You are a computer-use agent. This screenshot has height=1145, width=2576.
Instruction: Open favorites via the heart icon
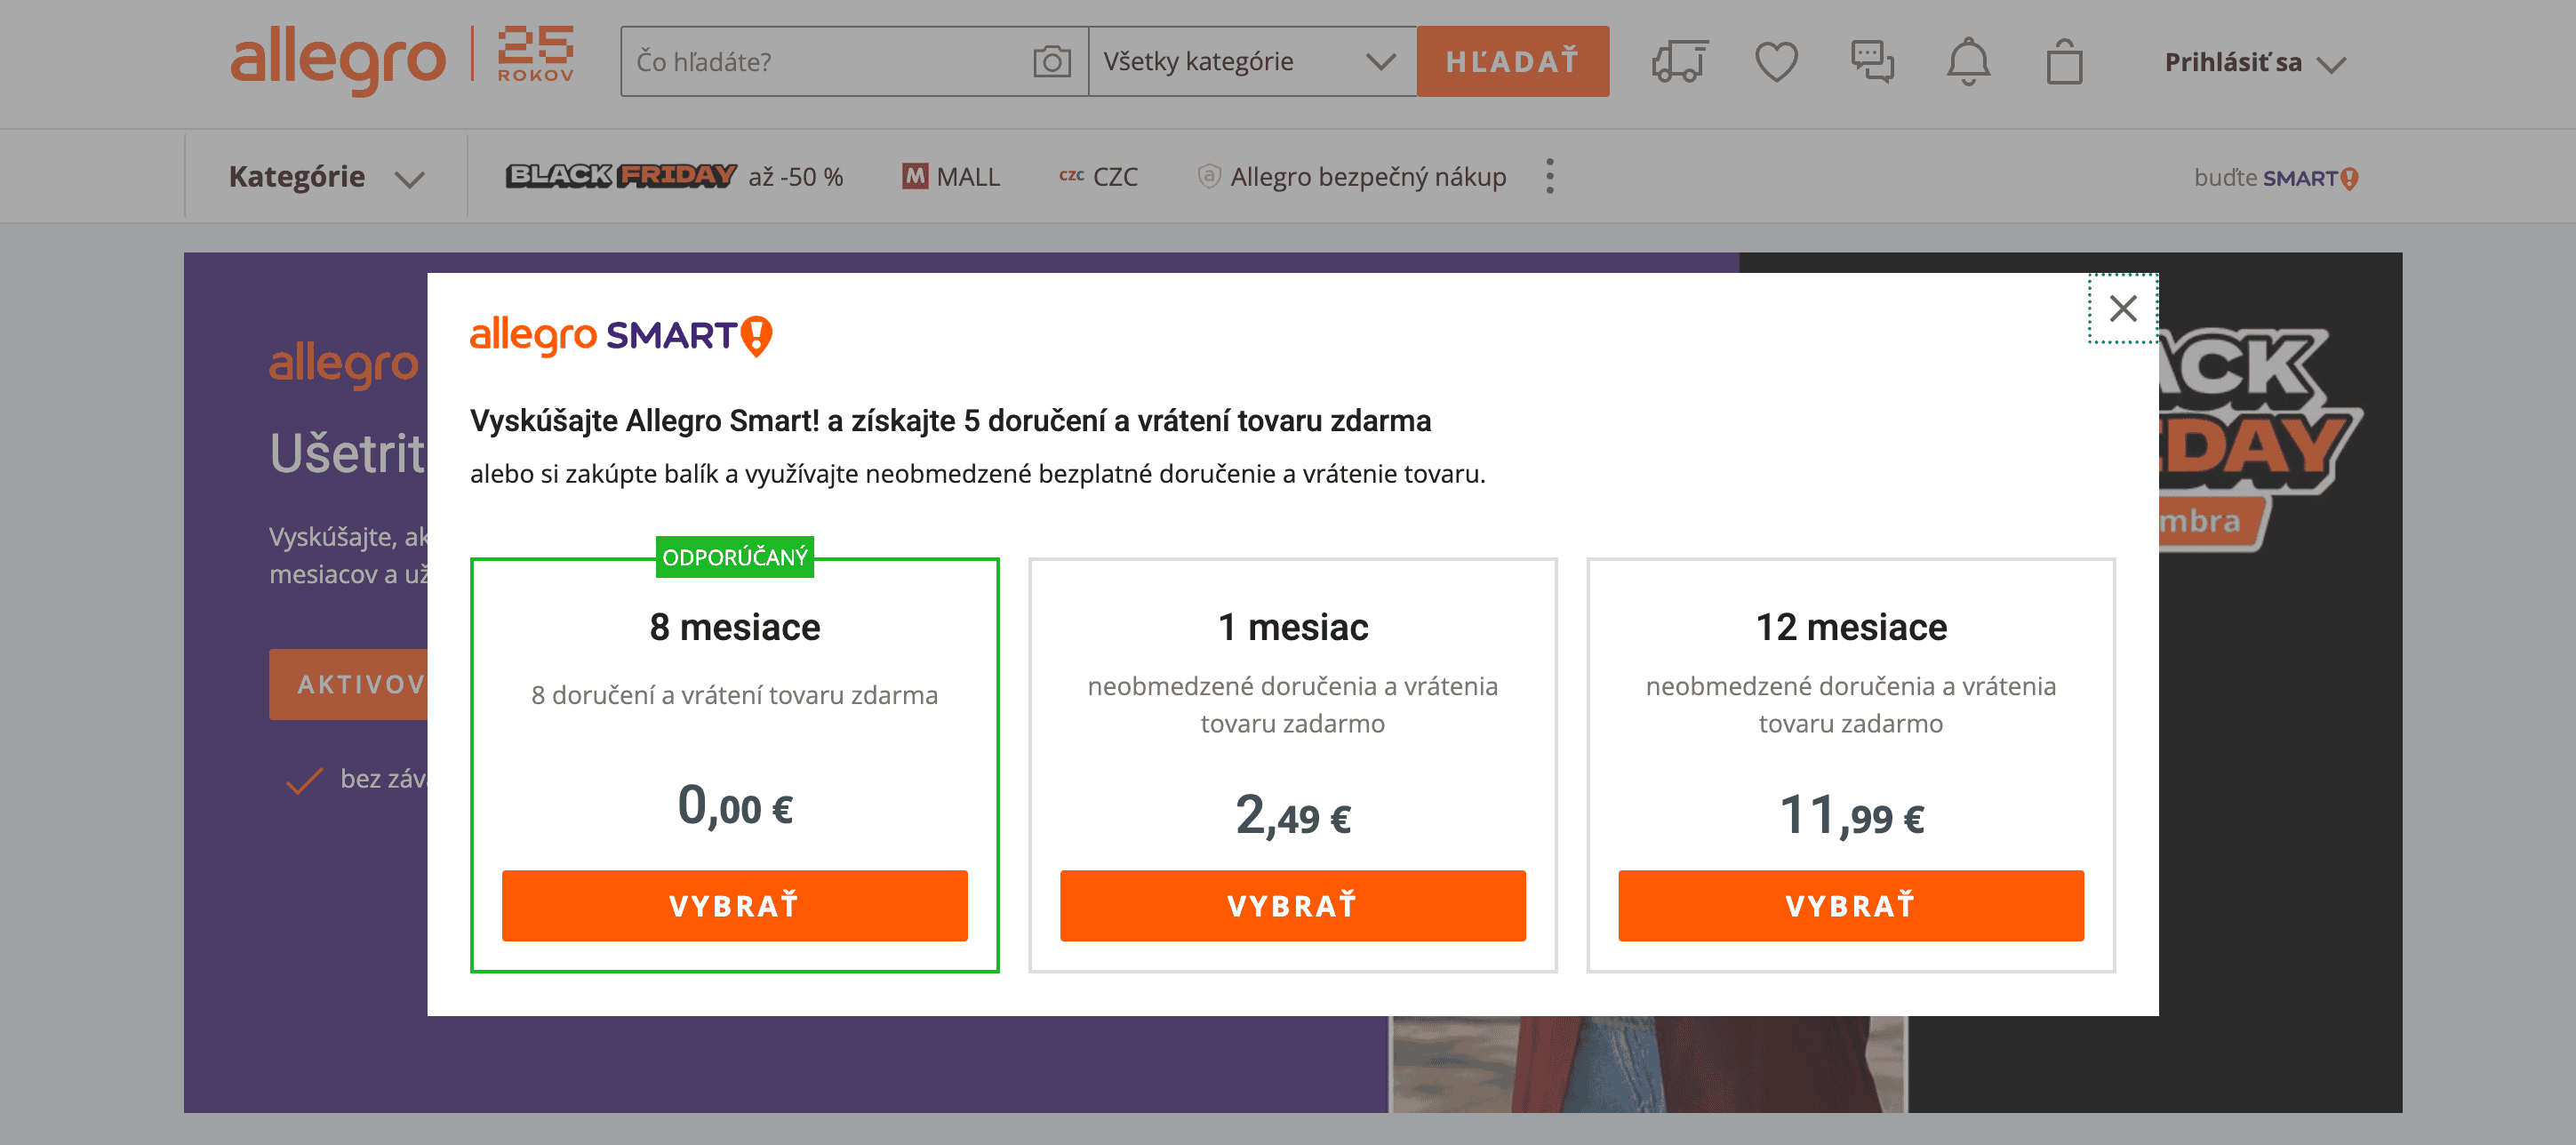(x=1776, y=62)
